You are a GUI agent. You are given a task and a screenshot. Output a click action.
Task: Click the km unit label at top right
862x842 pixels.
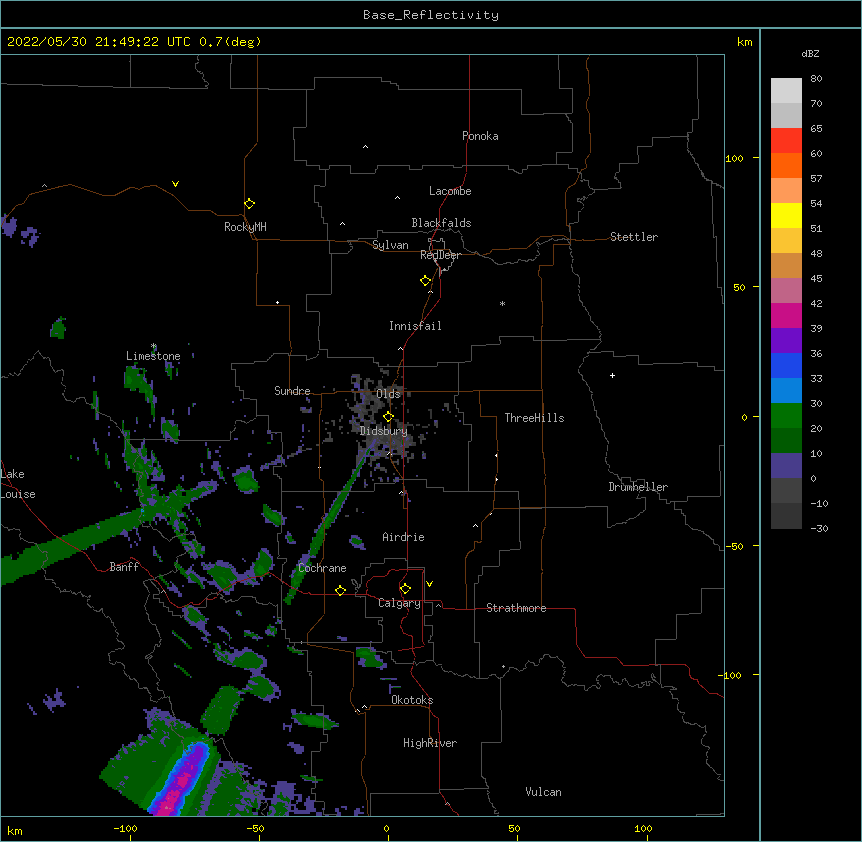[x=744, y=42]
